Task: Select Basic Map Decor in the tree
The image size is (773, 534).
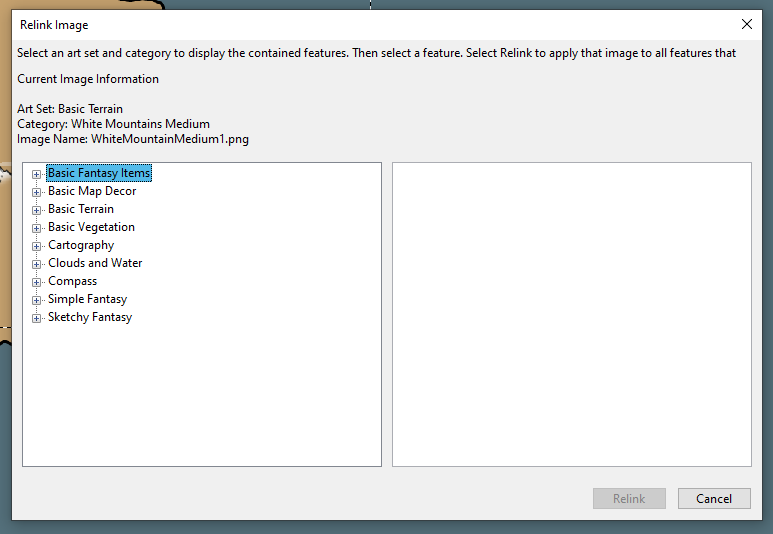Action: [x=92, y=191]
